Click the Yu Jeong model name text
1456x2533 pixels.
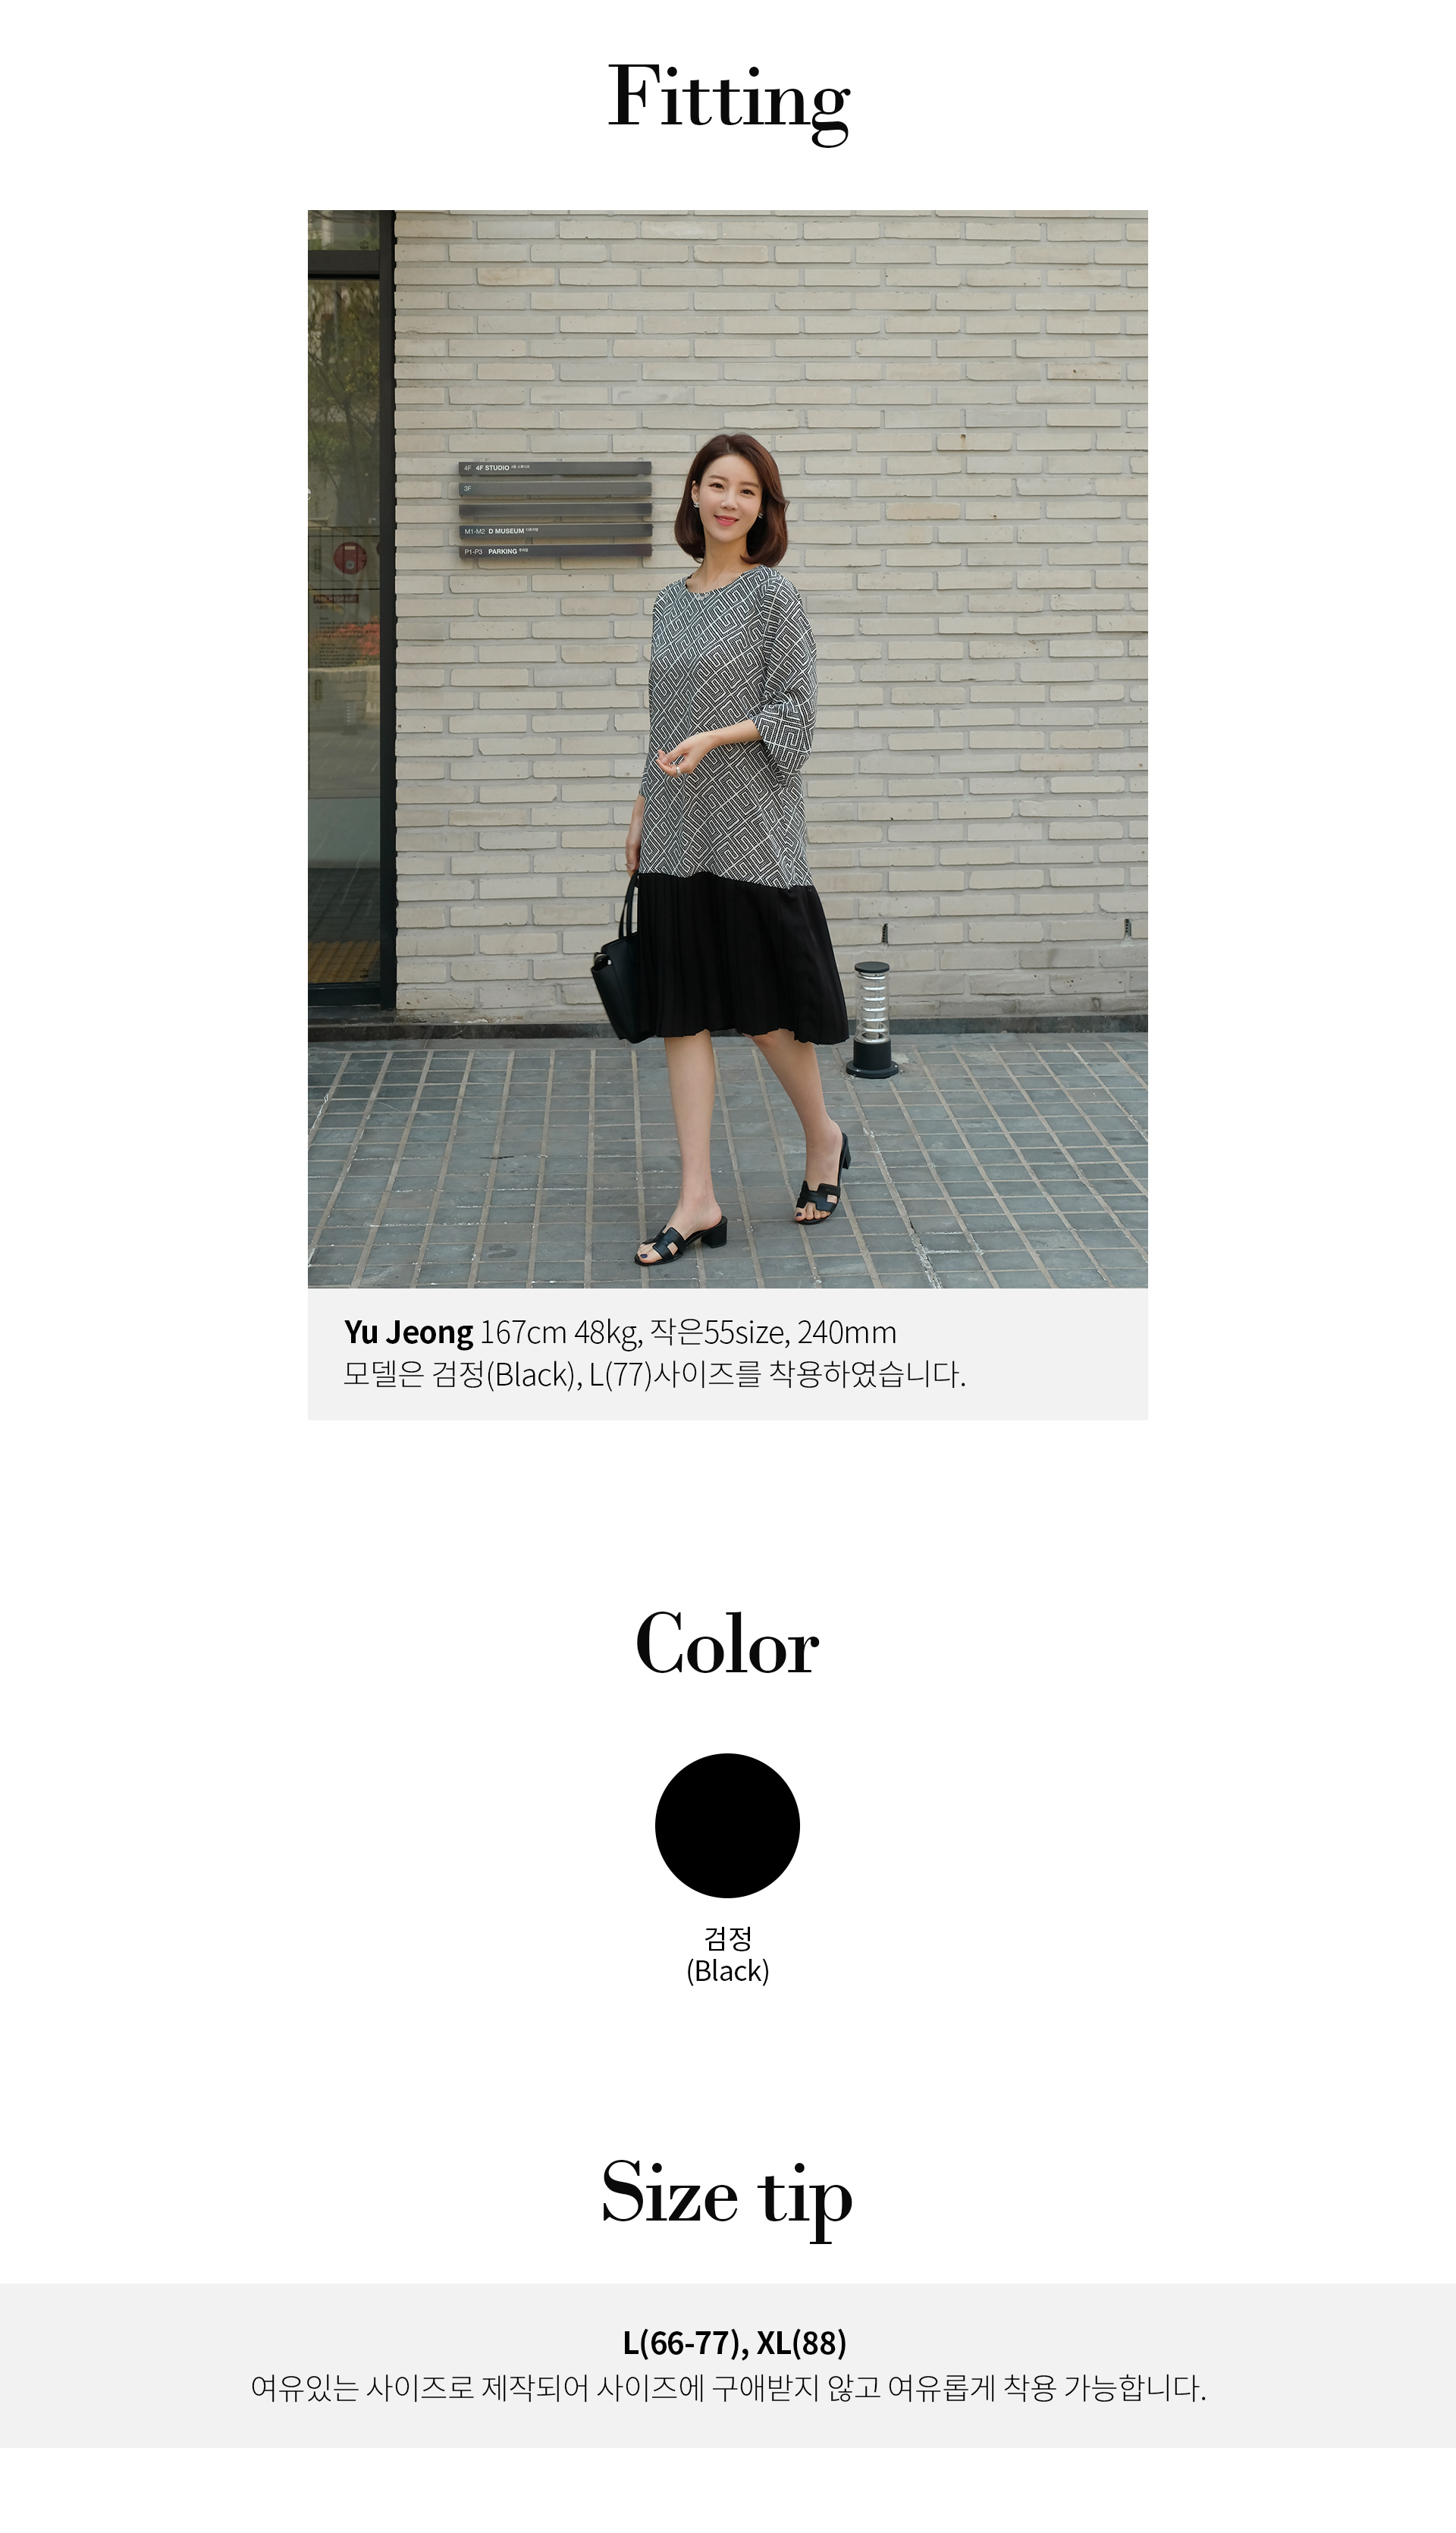408,1332
